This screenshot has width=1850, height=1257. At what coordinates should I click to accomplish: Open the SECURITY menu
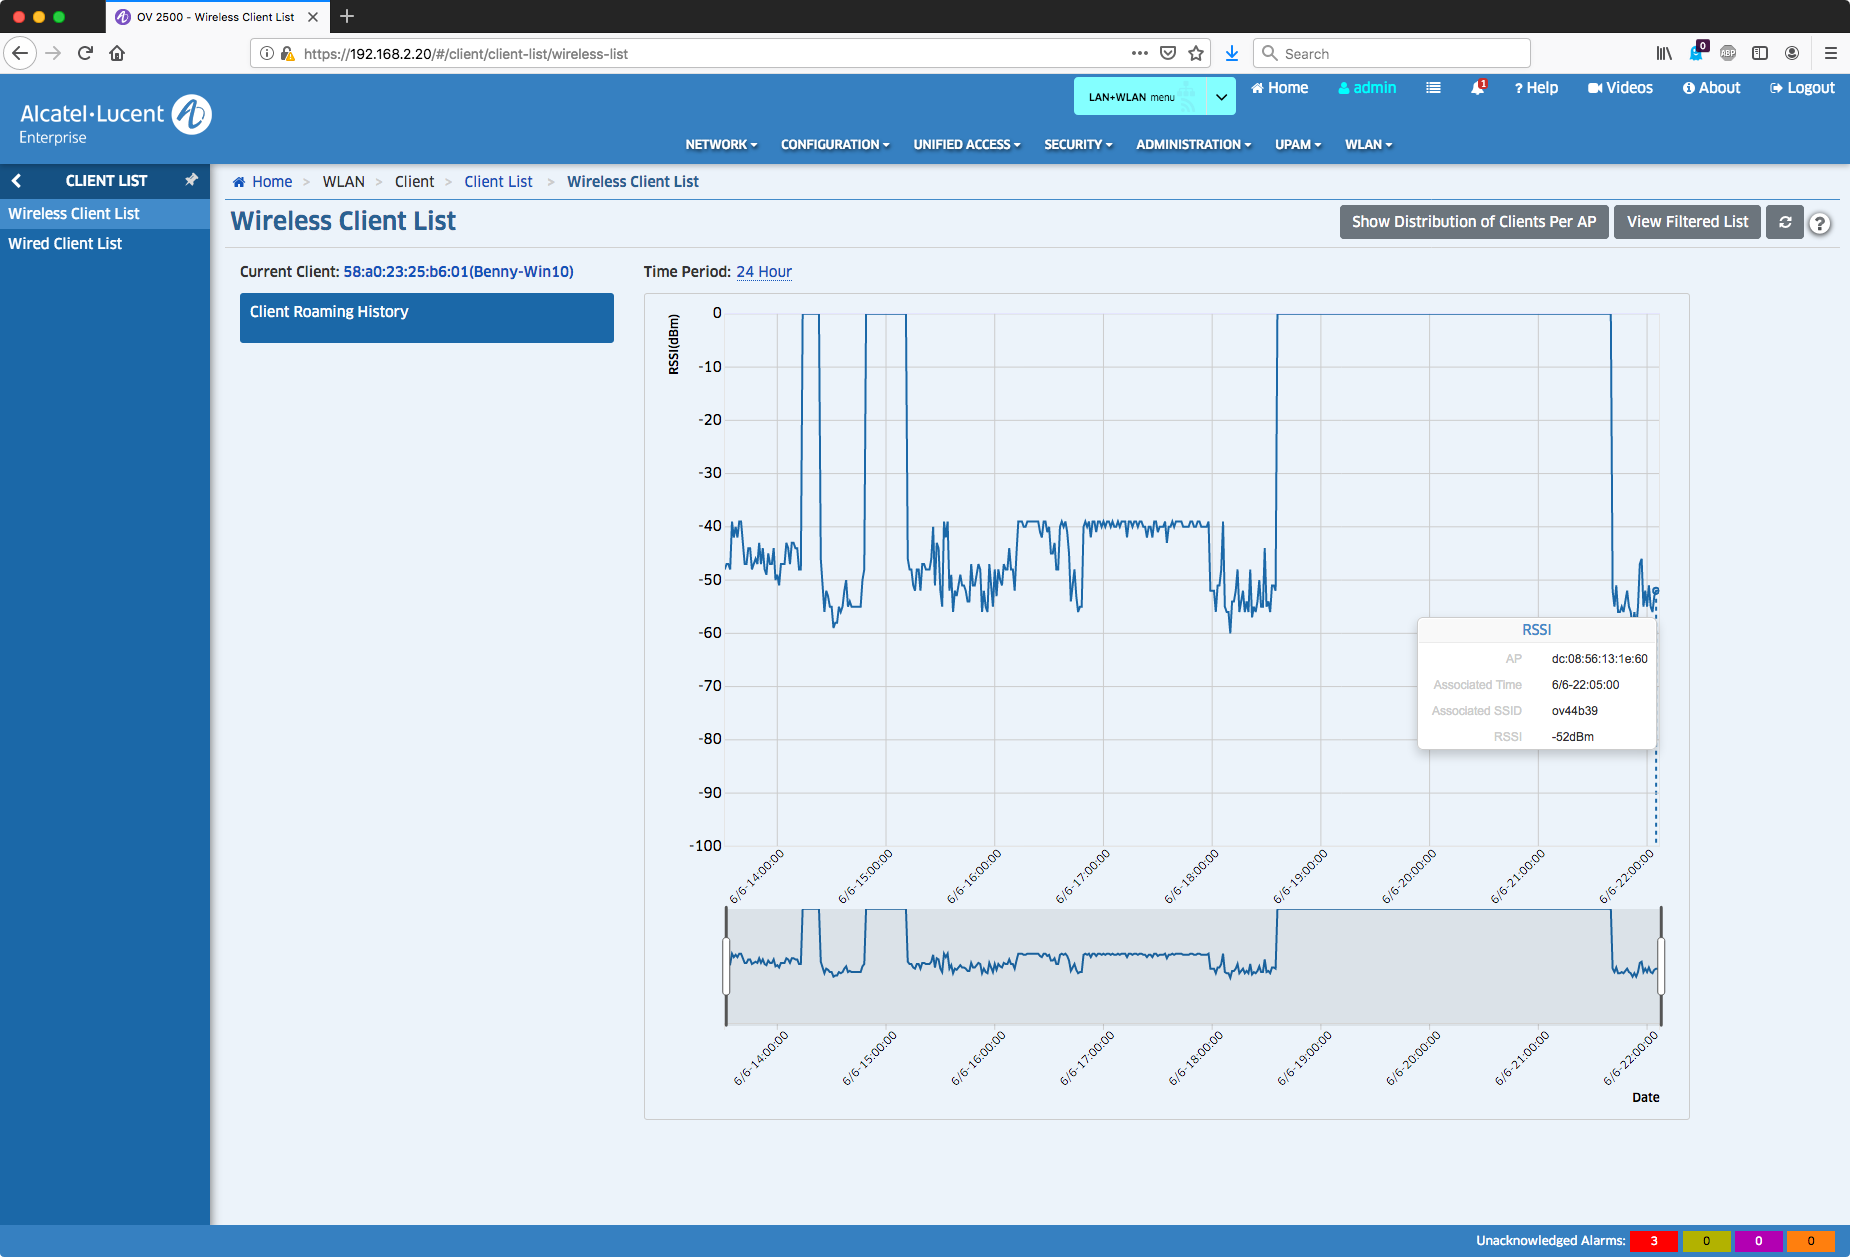tap(1077, 145)
